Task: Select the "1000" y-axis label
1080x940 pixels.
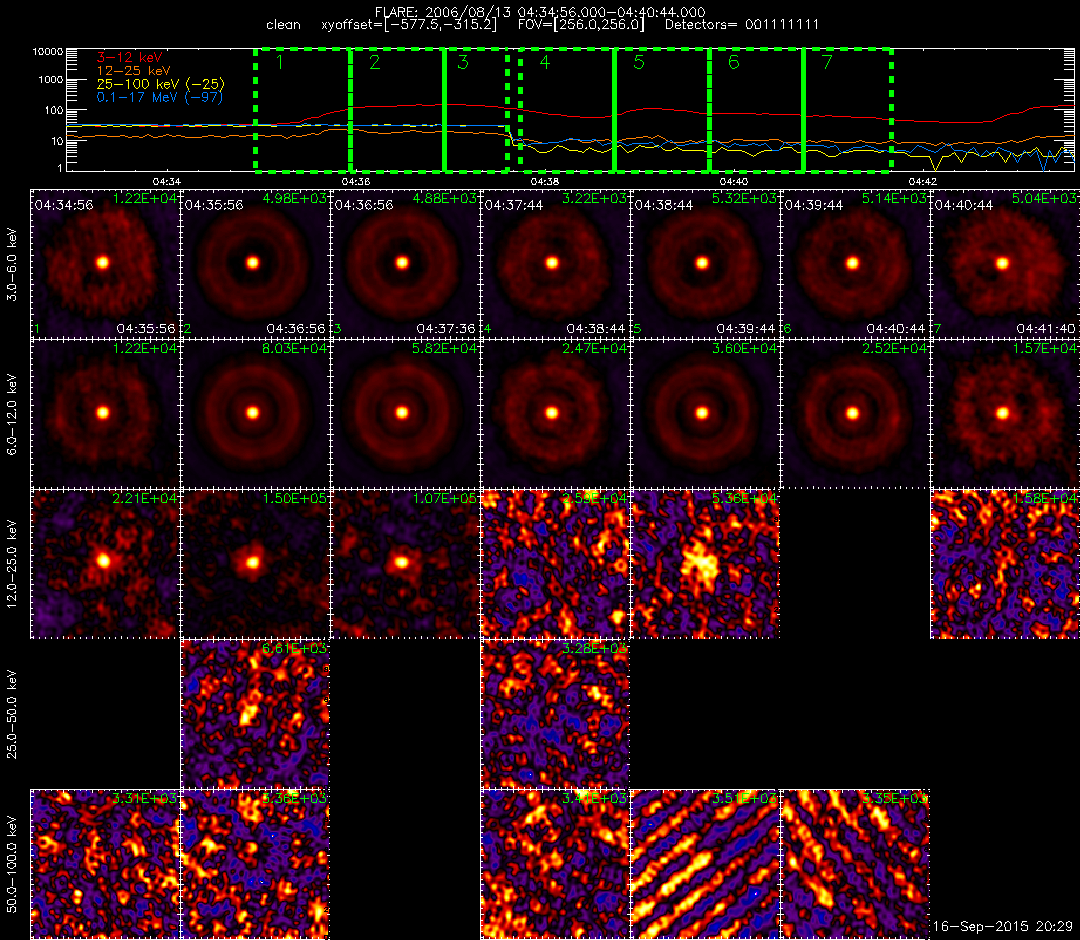Action: [52, 80]
